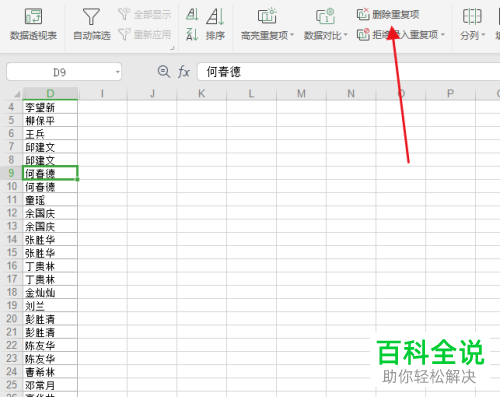This screenshot has width=500, height=397.
Task: Select 何春德 cell in row 10
Action: tap(50, 186)
